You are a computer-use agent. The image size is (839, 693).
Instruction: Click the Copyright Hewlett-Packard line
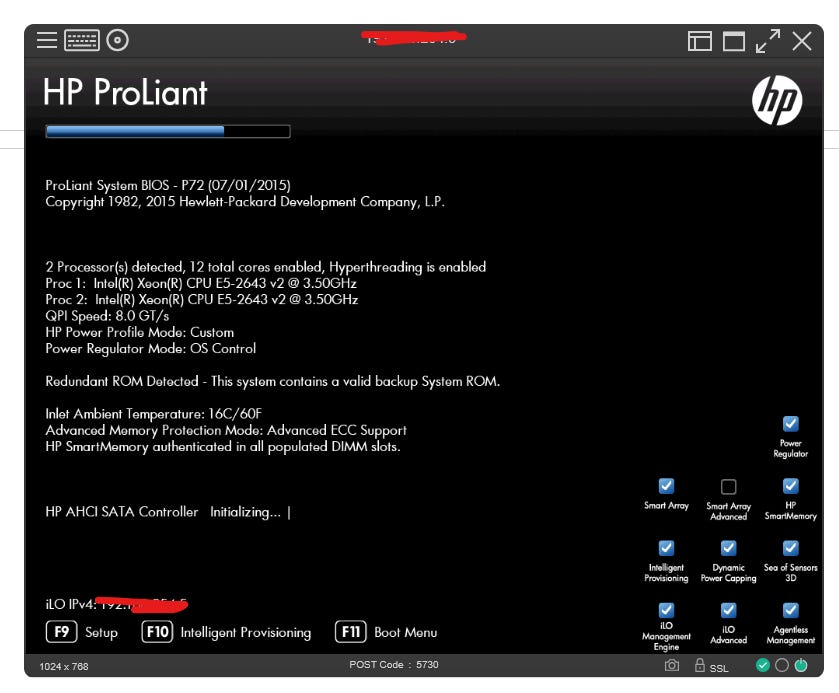coord(245,202)
